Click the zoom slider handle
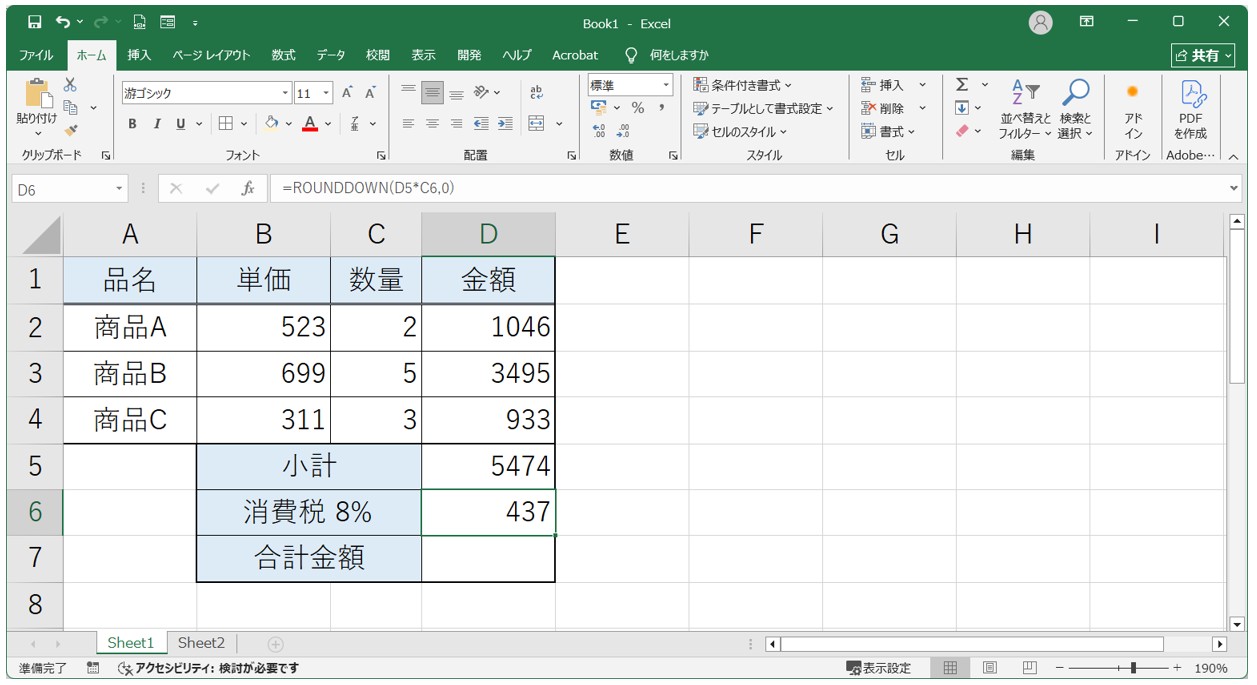 click(x=1132, y=668)
